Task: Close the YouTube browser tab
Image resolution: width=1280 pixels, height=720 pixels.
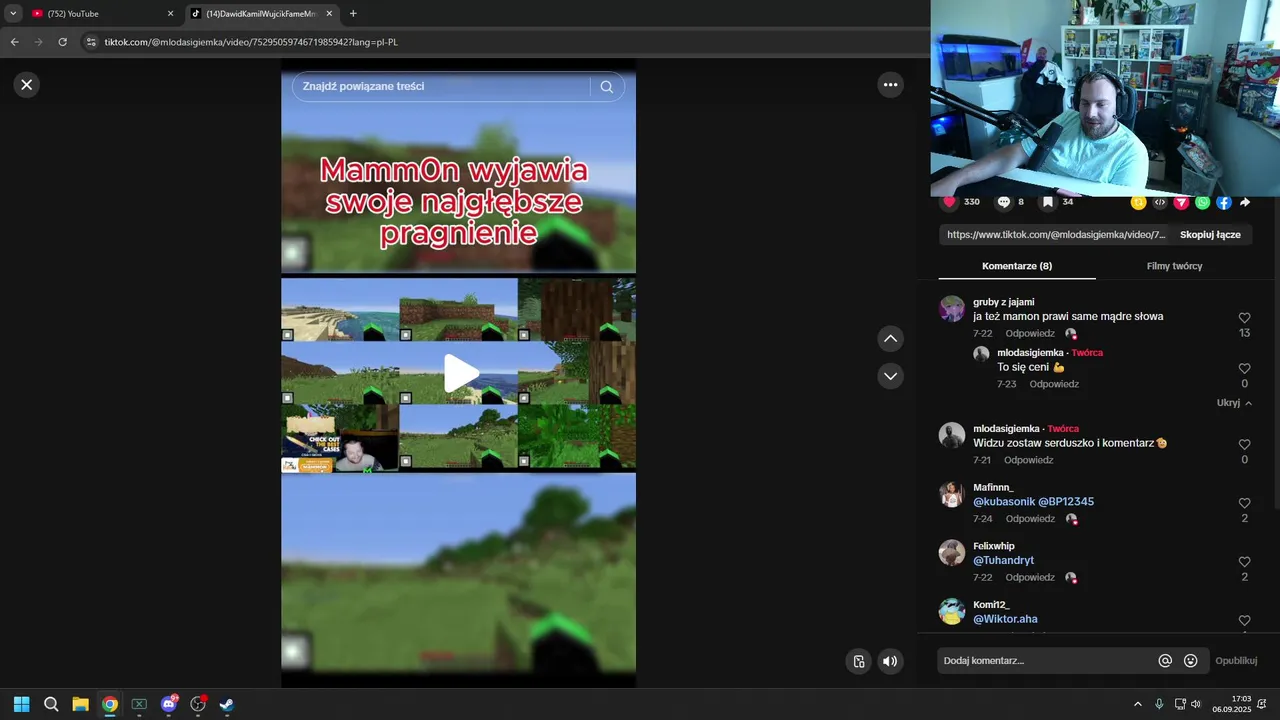Action: [170, 14]
